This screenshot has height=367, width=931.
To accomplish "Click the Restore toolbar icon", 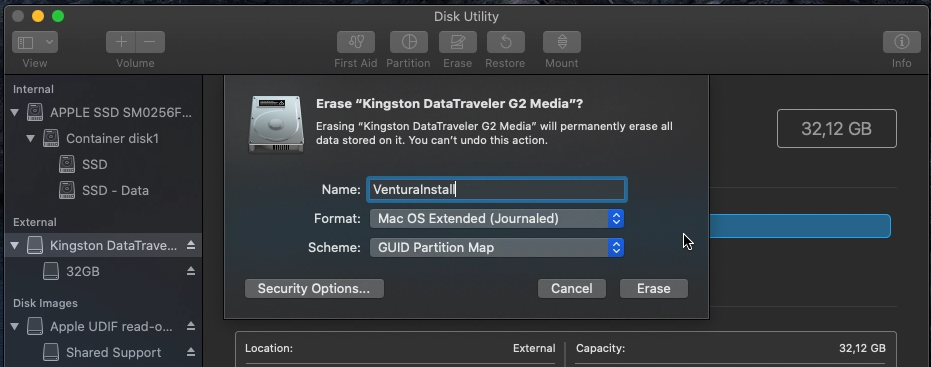I will 505,42.
